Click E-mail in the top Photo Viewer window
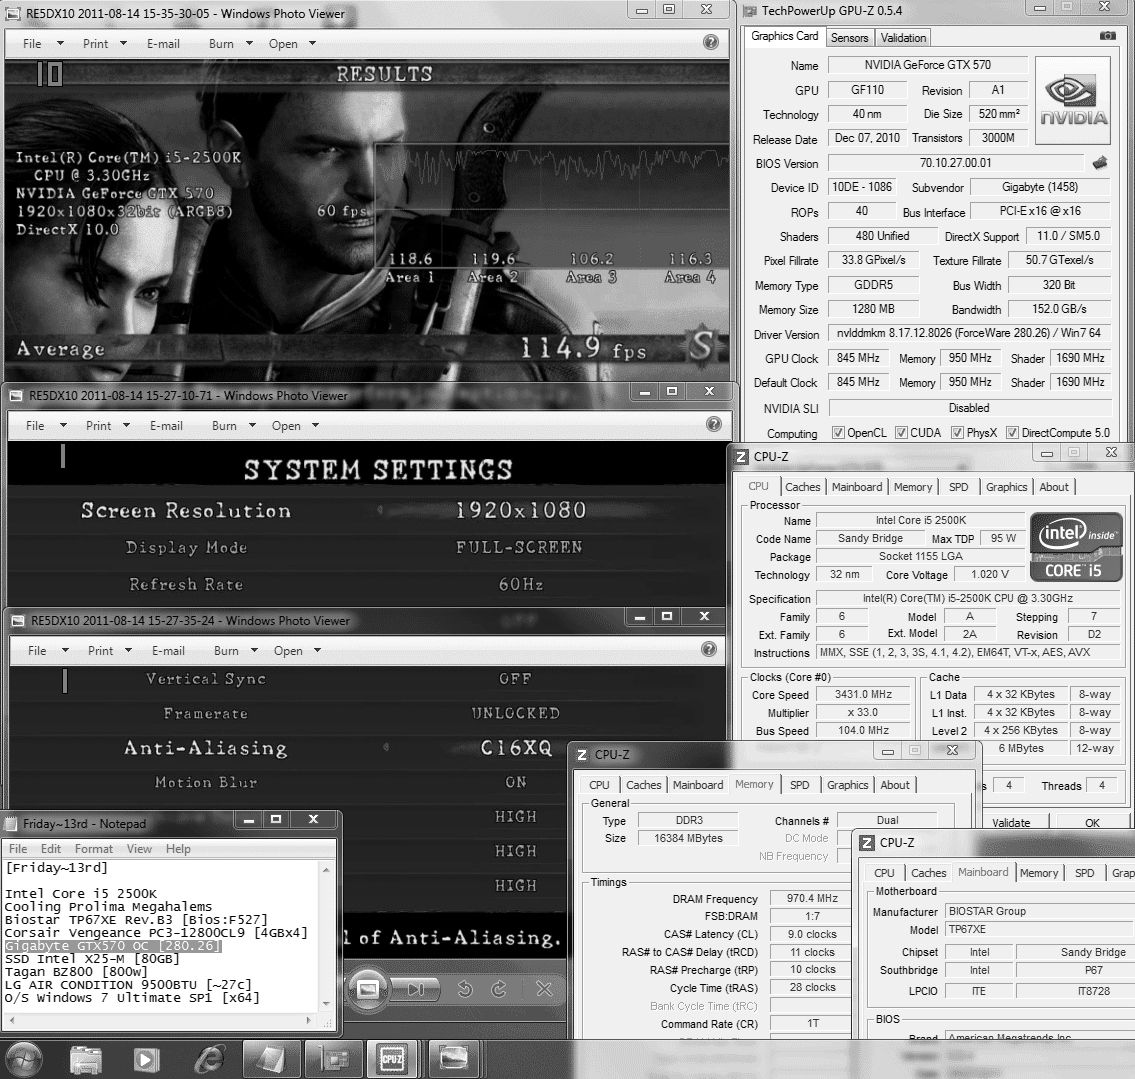Viewport: 1135px width, 1079px height. [x=163, y=43]
